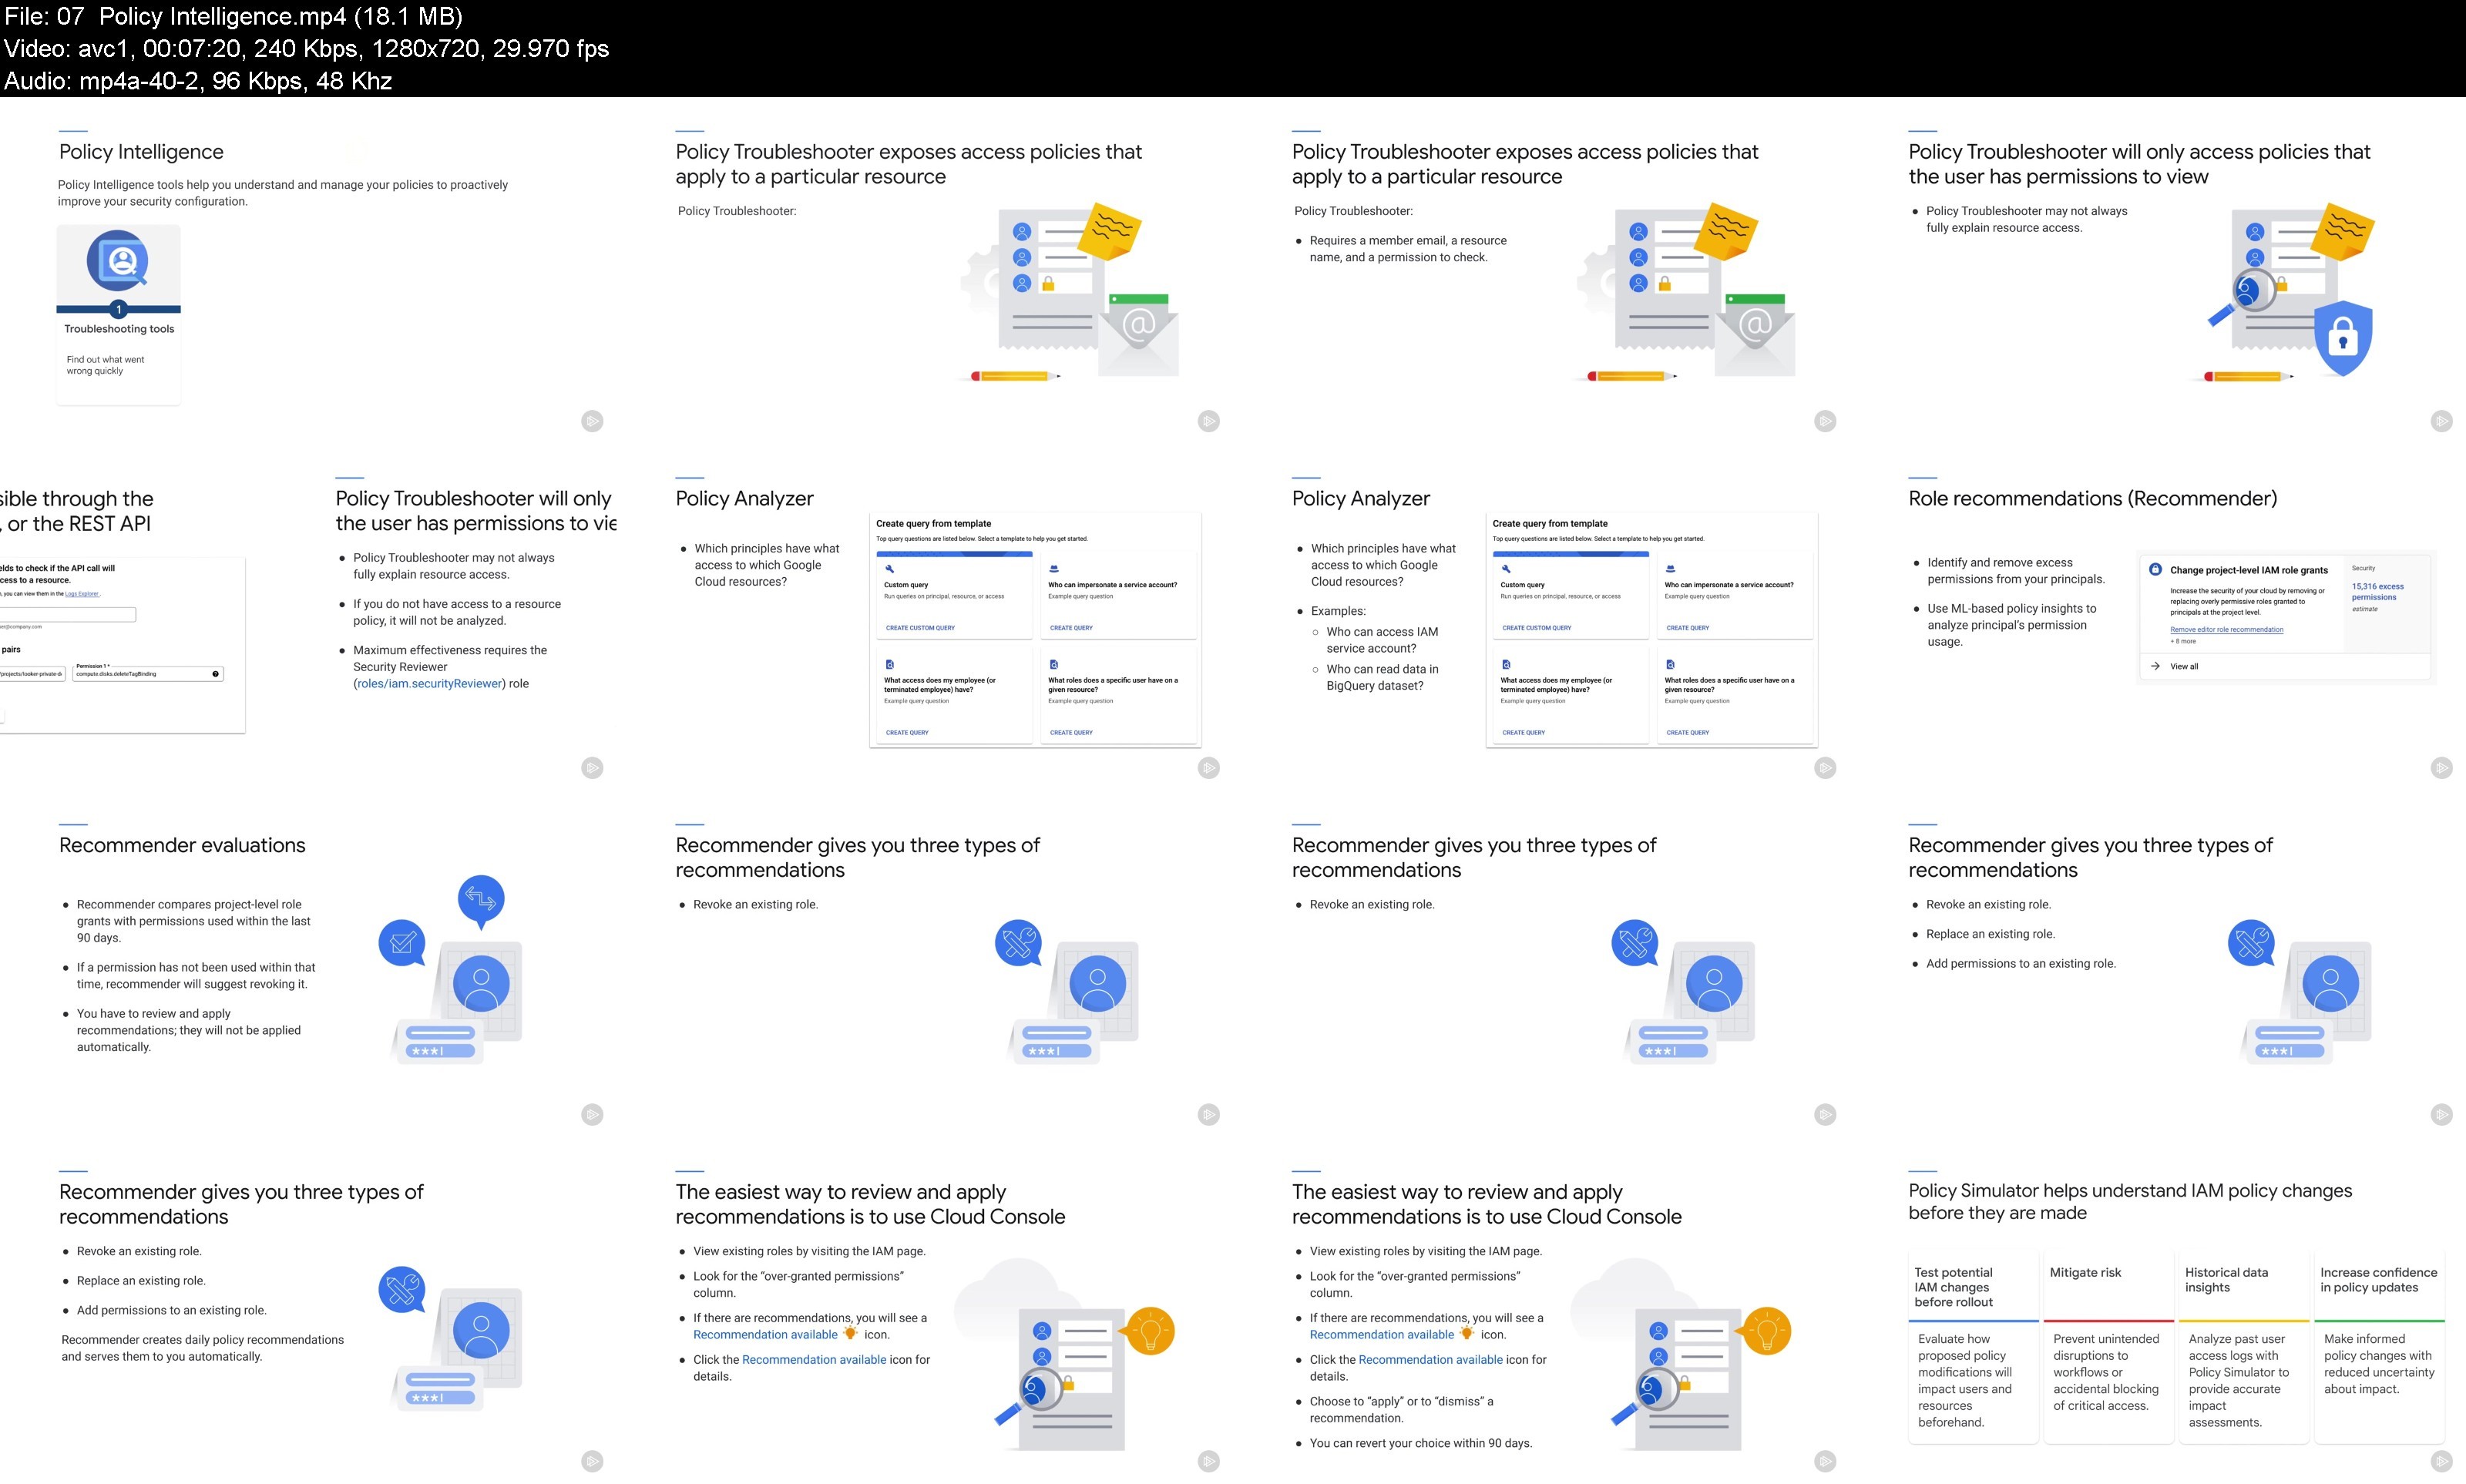The height and width of the screenshot is (1484, 2466).
Task: Click the Video avc1 codec info line
Action: (306, 48)
